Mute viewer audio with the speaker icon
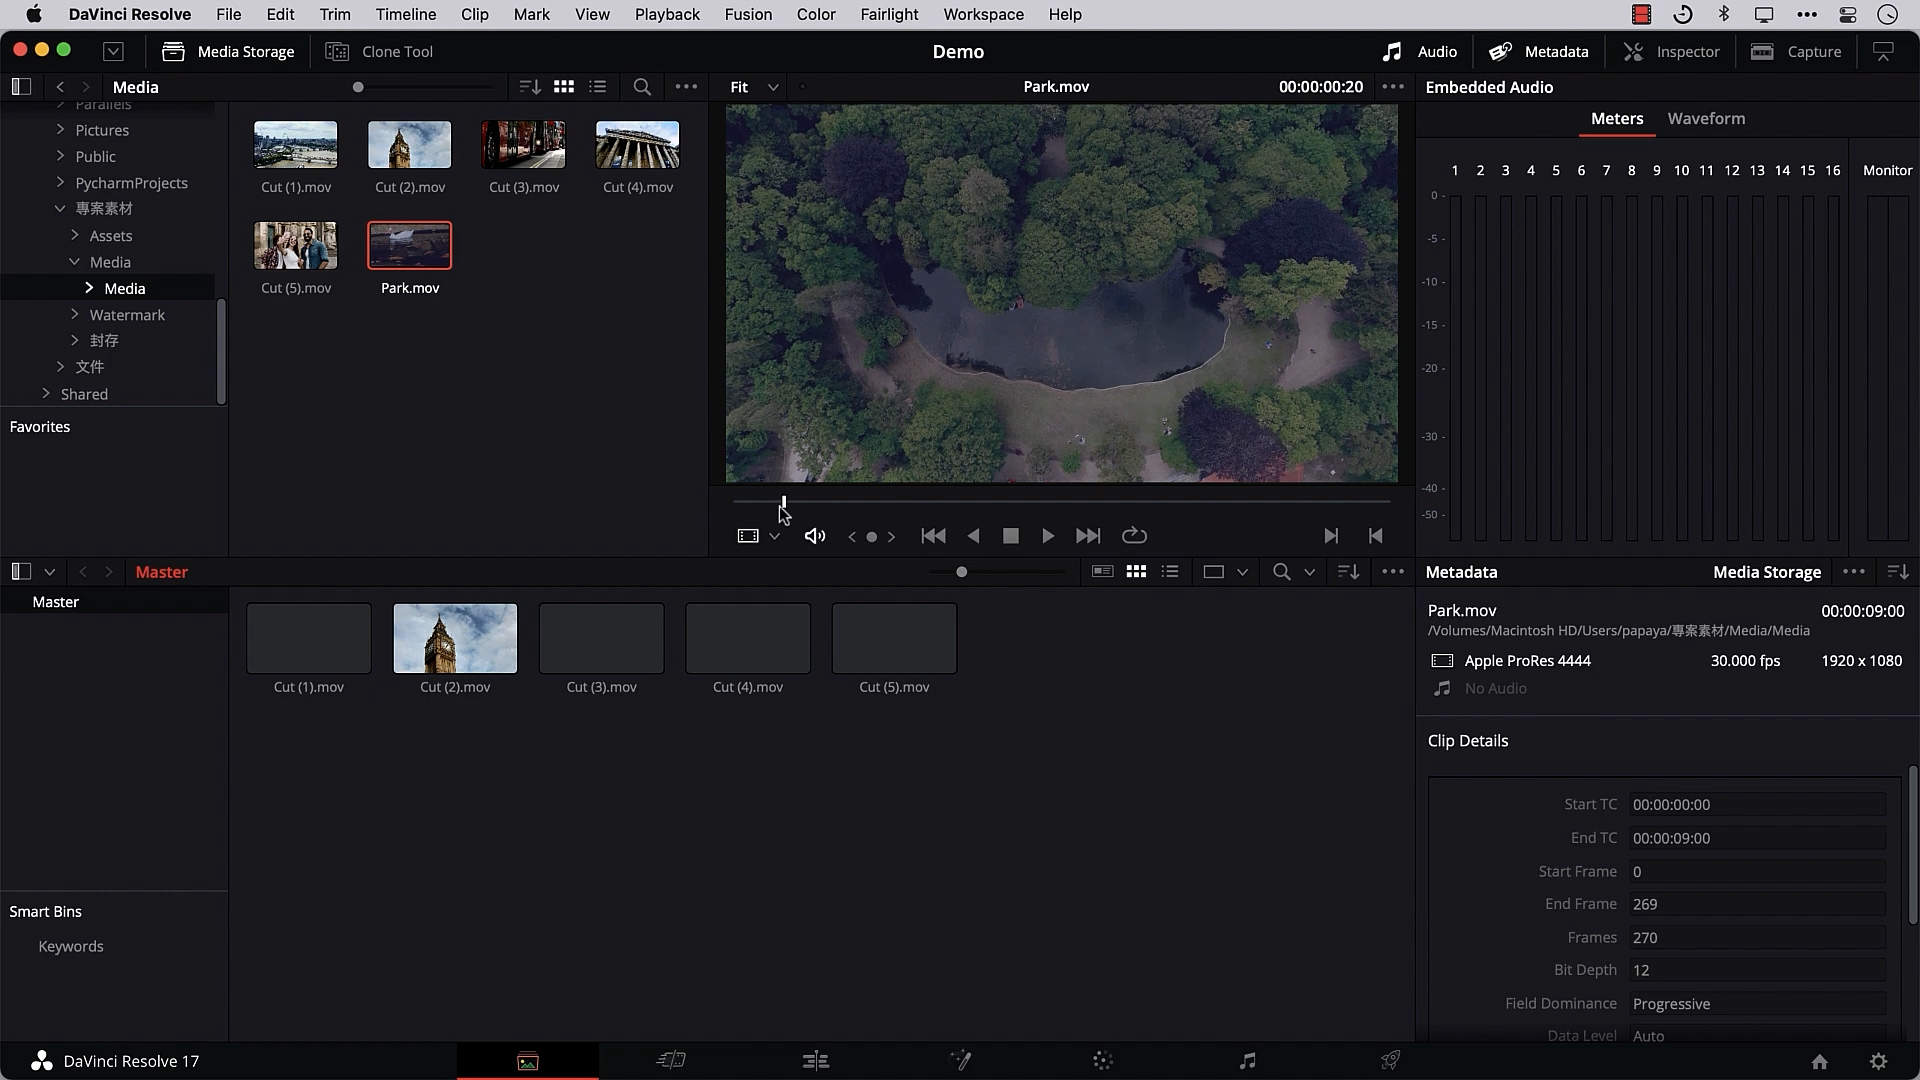 [x=814, y=536]
